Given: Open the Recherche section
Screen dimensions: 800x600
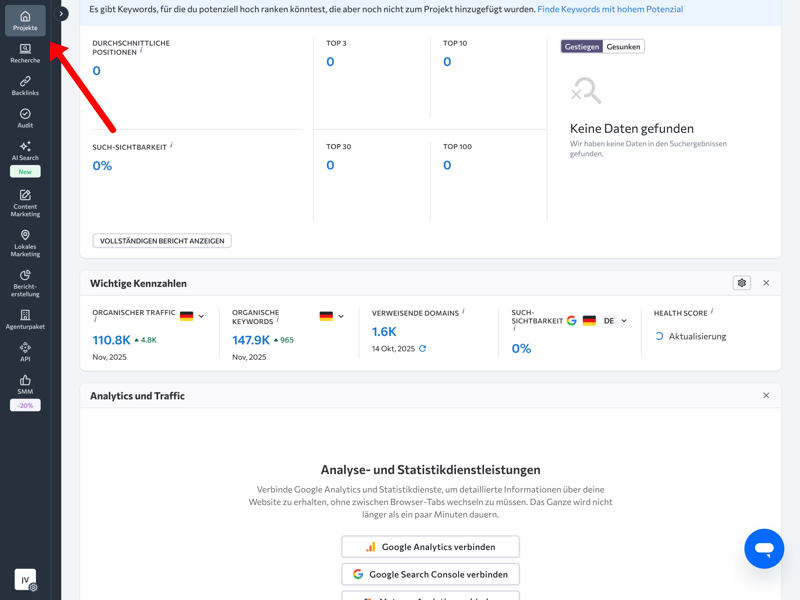Looking at the screenshot, I should pyautogui.click(x=25, y=53).
